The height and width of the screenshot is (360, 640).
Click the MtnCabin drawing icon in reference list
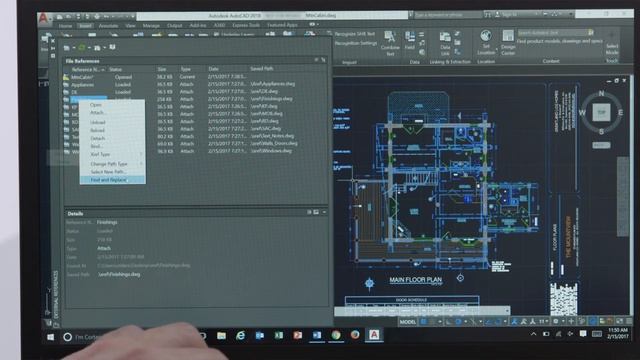(66, 77)
